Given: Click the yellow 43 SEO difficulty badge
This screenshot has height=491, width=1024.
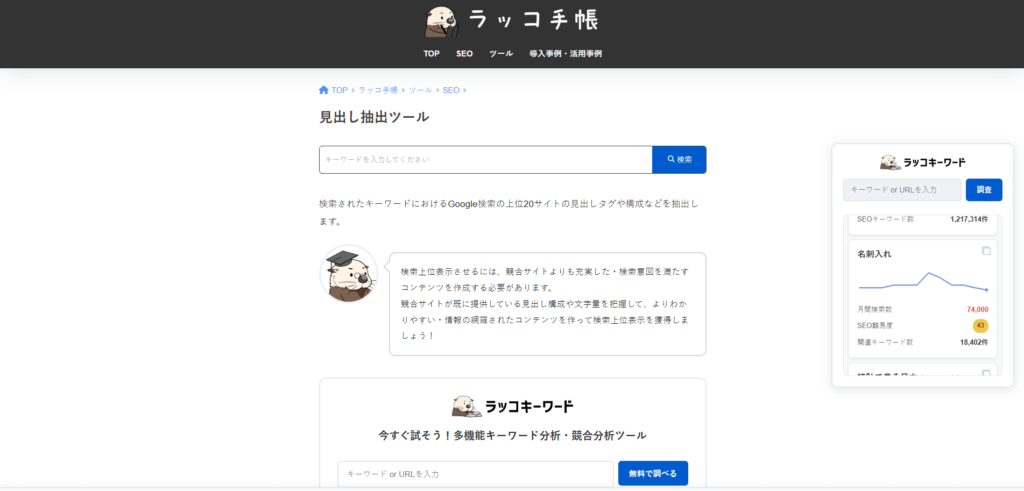Looking at the screenshot, I should (x=980, y=325).
